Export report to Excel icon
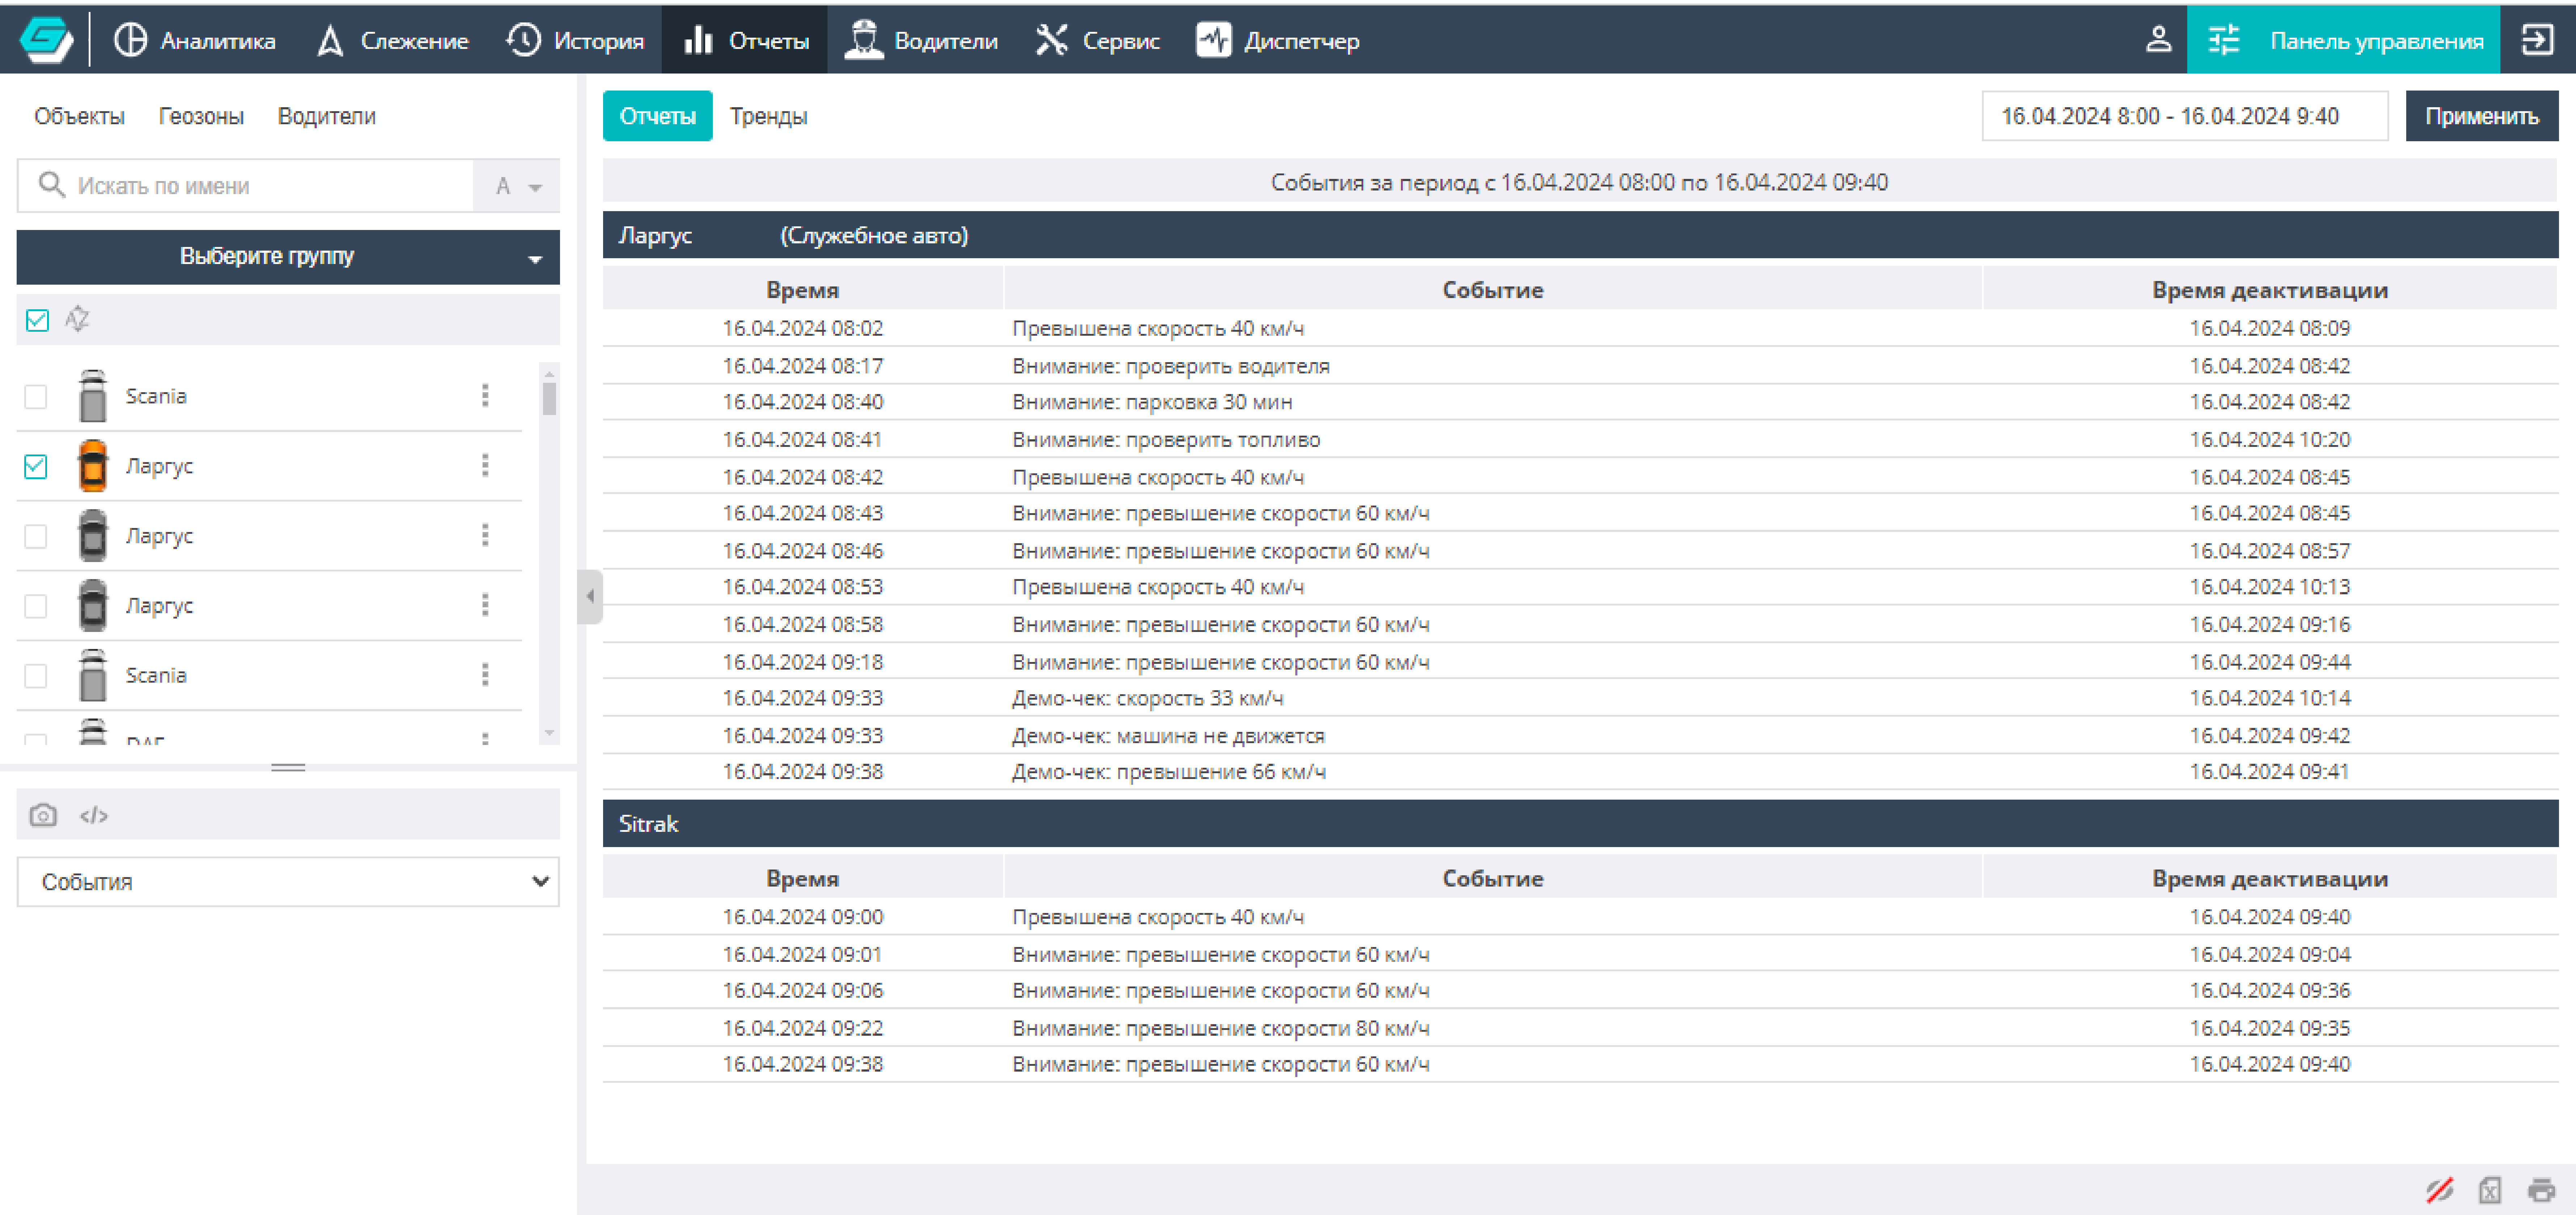This screenshot has width=2576, height=1215. point(2489,1190)
